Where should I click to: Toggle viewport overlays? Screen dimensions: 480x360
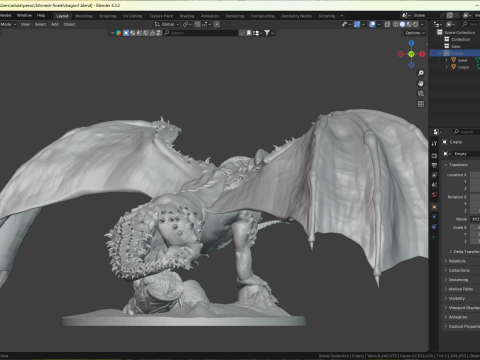(x=372, y=24)
